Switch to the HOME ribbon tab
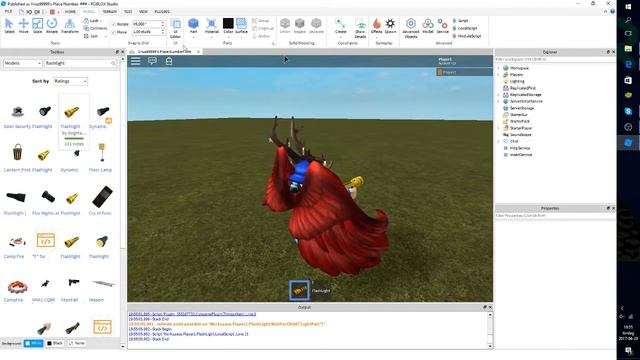This screenshot has width=640, height=360. [70, 11]
